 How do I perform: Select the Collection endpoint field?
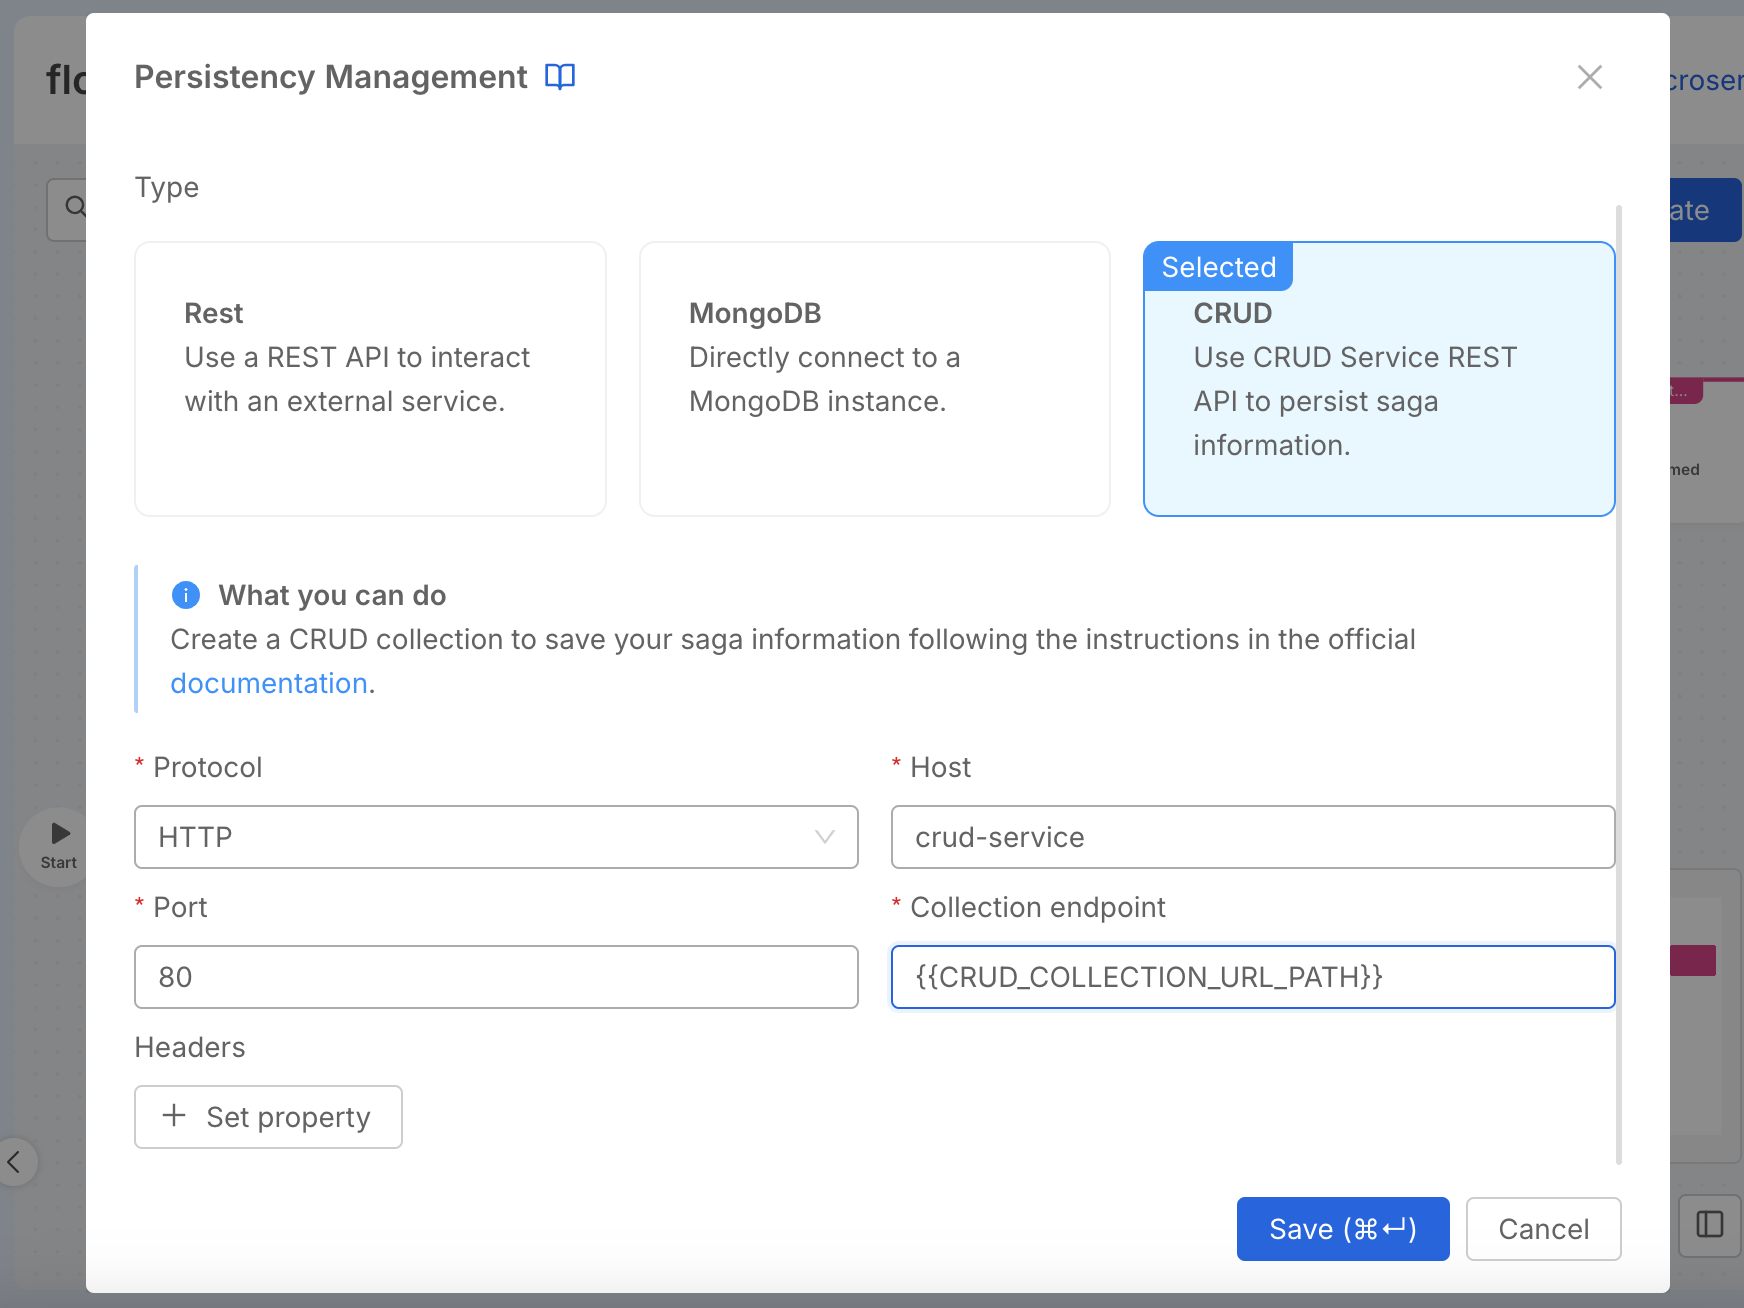(1252, 977)
